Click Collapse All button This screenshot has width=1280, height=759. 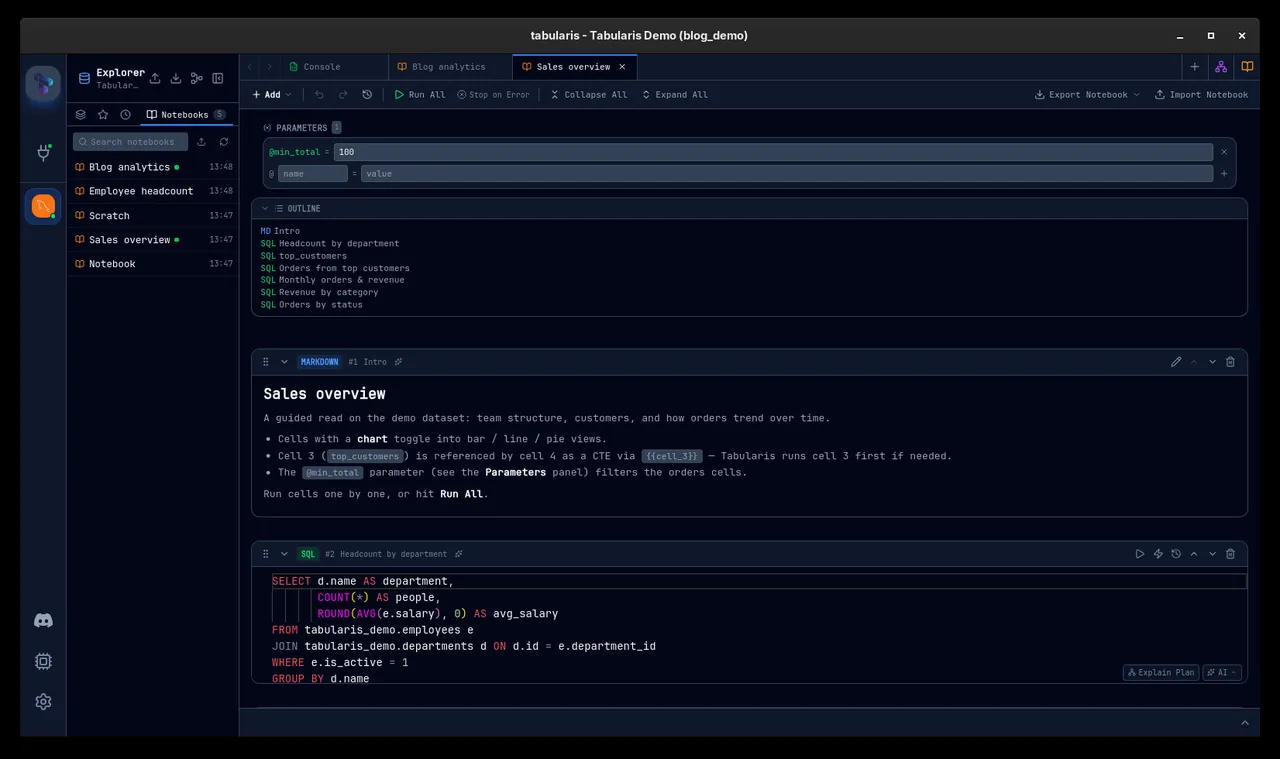(x=589, y=95)
